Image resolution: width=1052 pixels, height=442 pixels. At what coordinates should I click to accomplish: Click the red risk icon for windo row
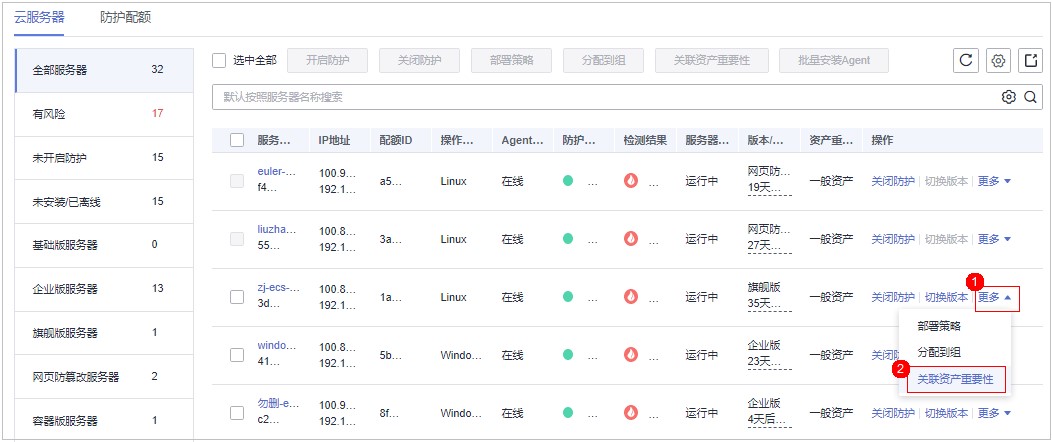(x=631, y=355)
